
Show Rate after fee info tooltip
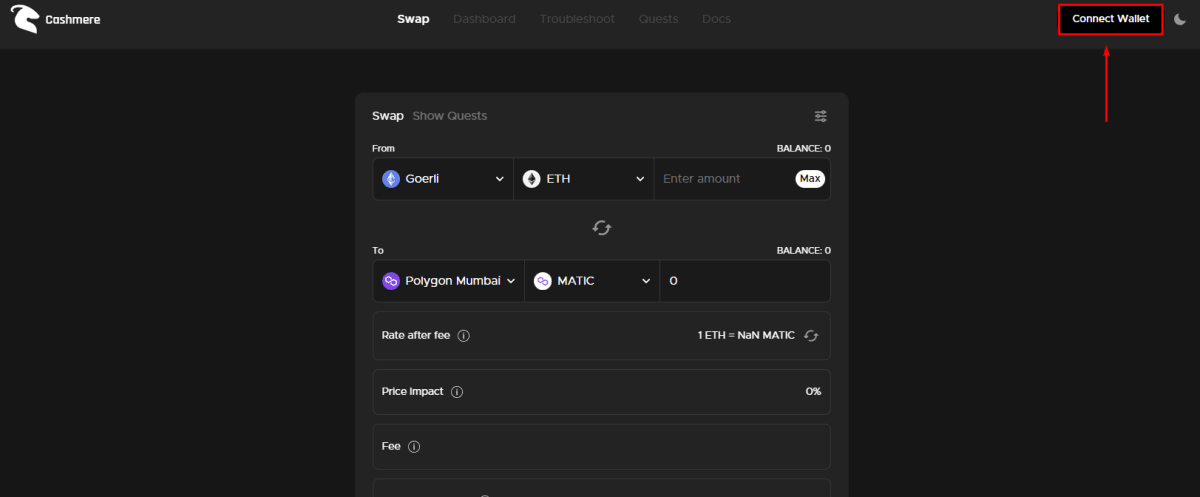click(464, 336)
